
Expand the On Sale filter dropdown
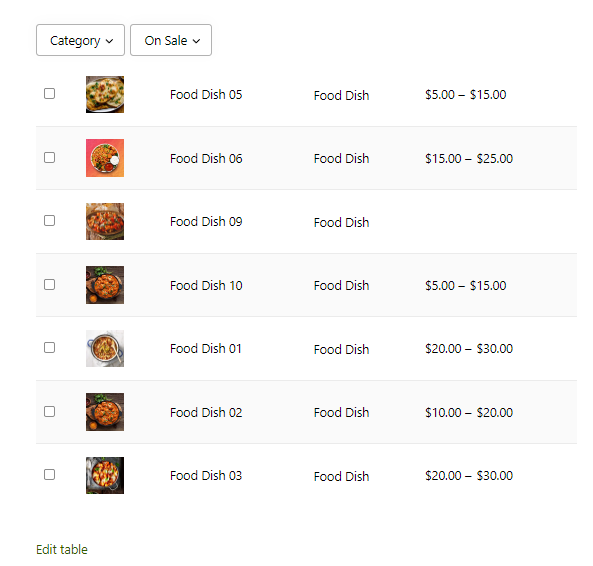pyautogui.click(x=171, y=40)
